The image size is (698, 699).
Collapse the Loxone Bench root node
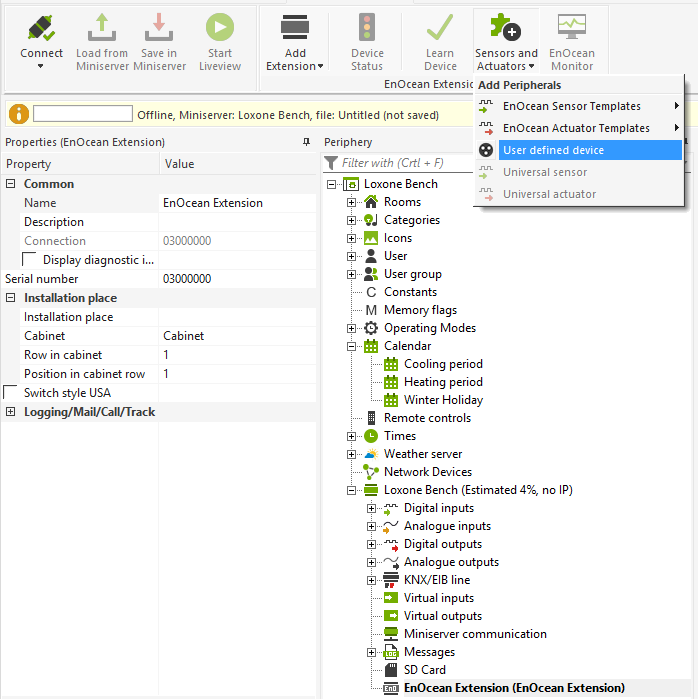coord(331,184)
